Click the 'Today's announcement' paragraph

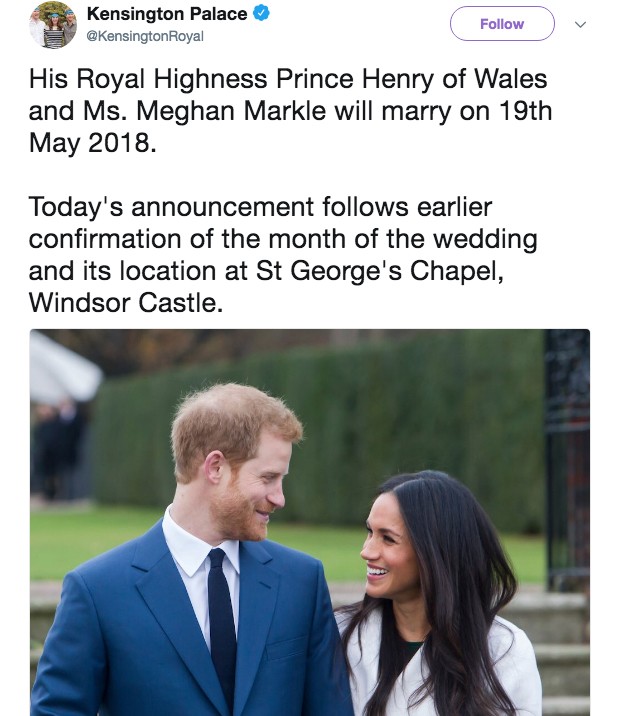283,254
